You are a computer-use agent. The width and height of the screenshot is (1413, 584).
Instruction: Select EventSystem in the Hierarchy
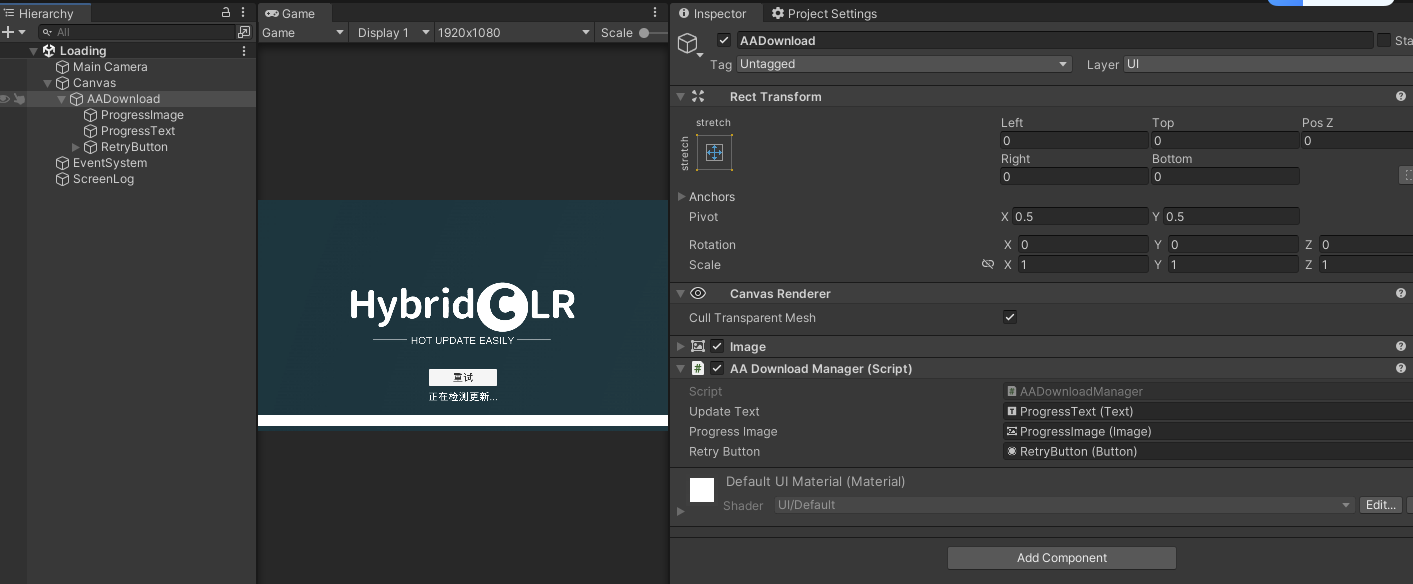click(x=110, y=163)
